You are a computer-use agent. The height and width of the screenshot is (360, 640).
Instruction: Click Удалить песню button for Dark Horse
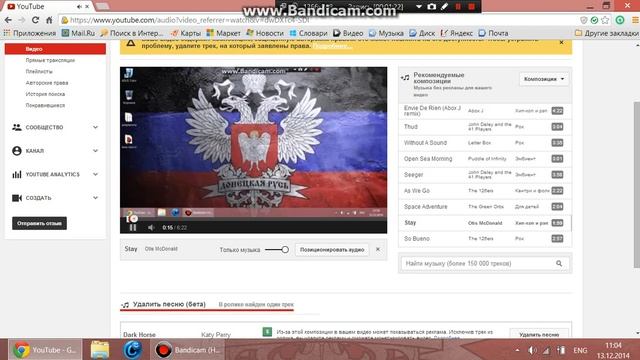[539, 334]
